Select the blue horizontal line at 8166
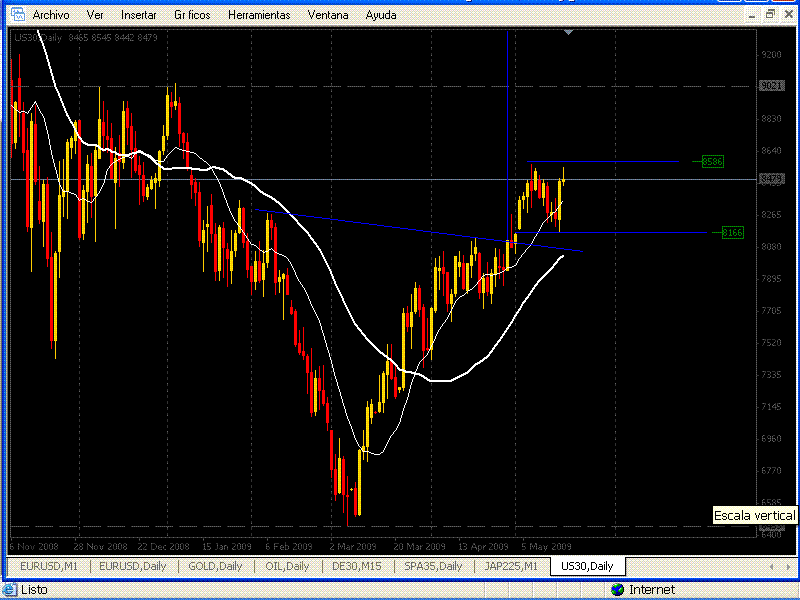Viewport: 800px width, 600px height. pyautogui.click(x=611, y=233)
